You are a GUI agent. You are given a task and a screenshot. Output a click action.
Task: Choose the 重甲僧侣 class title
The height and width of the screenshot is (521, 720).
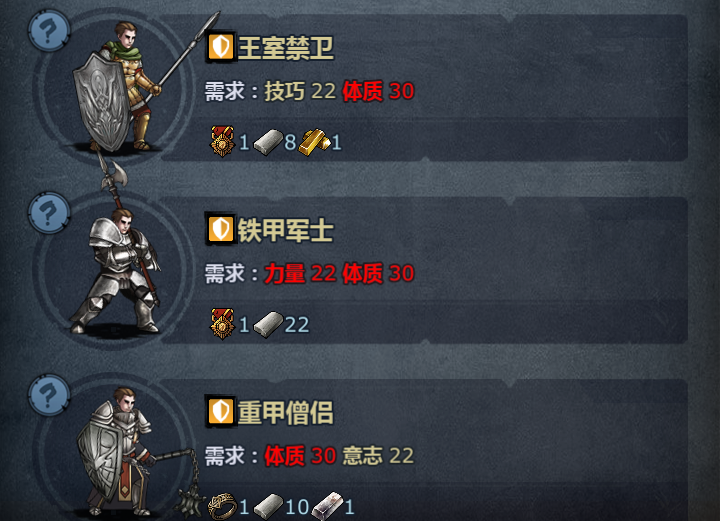[x=285, y=412]
